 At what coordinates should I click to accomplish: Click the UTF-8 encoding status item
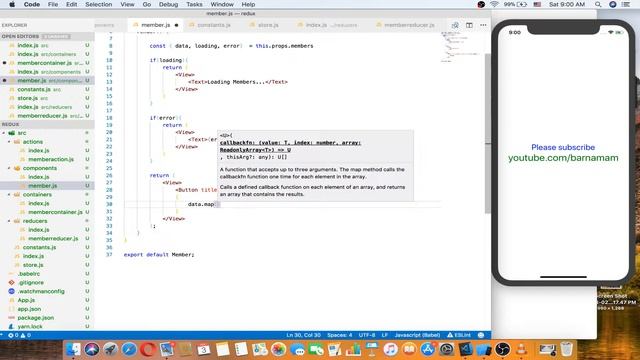(367, 335)
